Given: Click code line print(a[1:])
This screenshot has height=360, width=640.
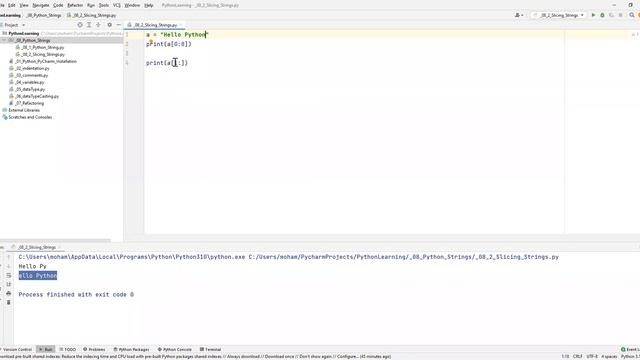Looking at the screenshot, I should tap(167, 63).
